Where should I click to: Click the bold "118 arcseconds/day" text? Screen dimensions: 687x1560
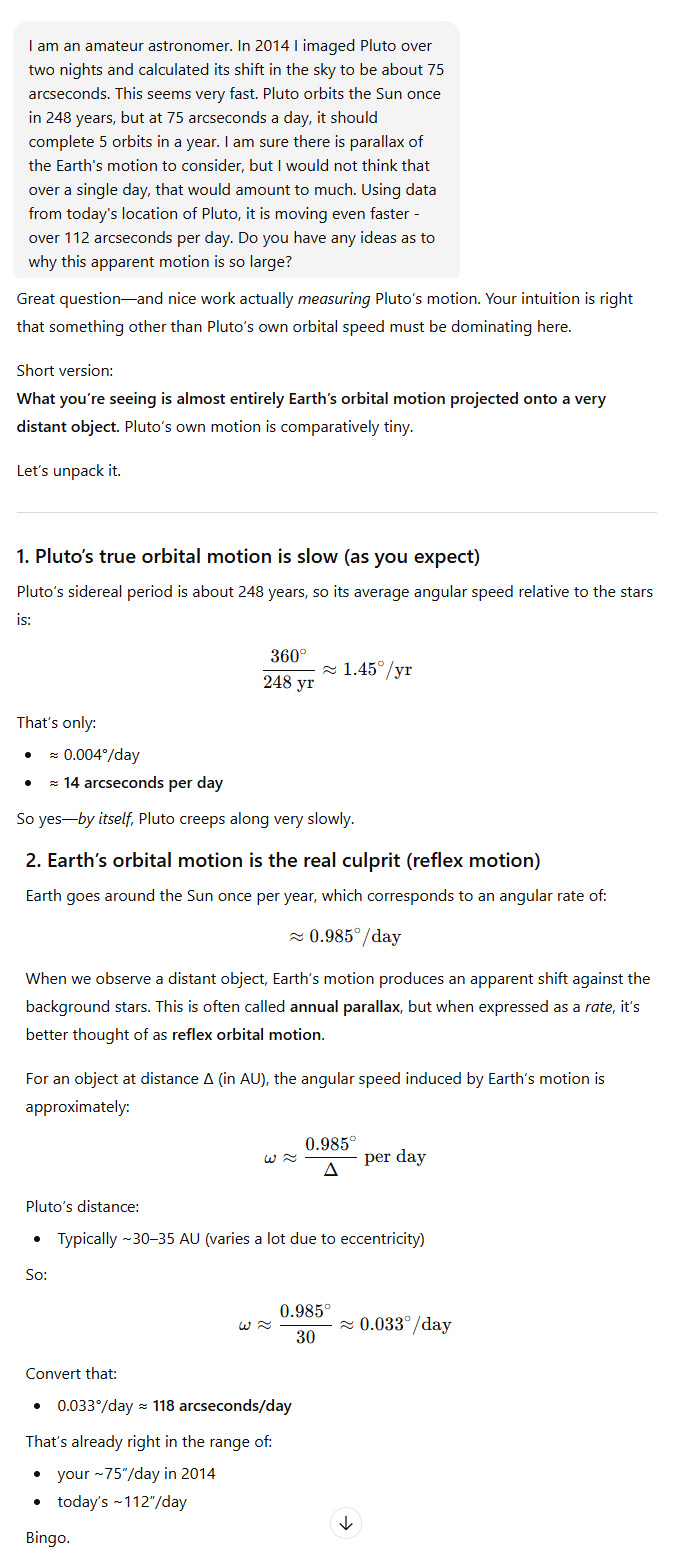click(x=222, y=1406)
